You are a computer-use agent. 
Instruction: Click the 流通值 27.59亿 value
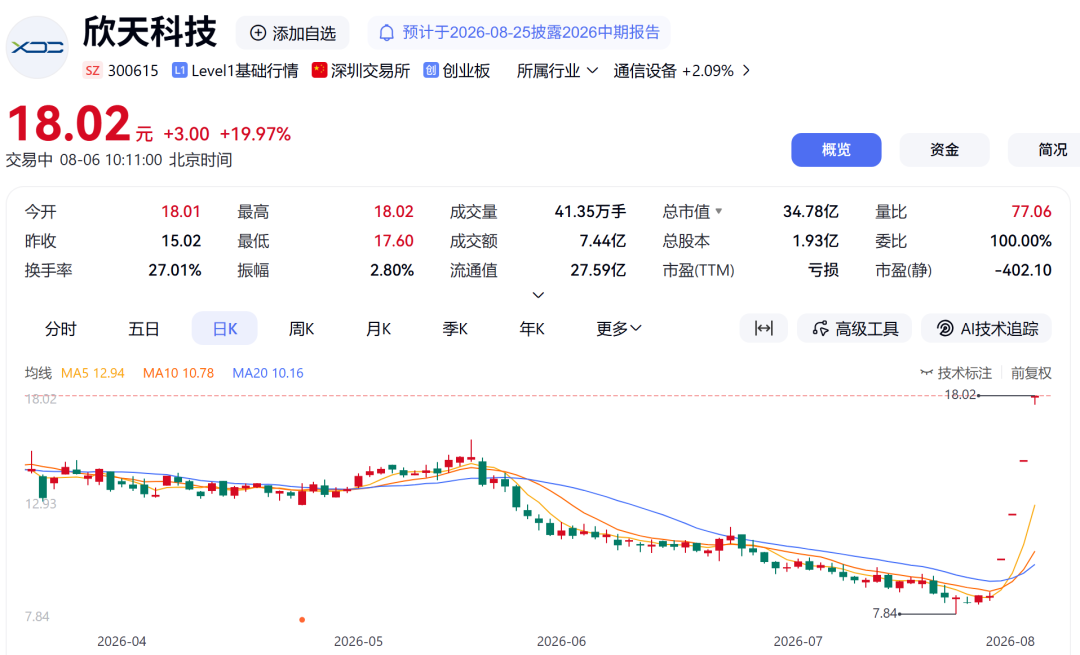[x=598, y=270]
